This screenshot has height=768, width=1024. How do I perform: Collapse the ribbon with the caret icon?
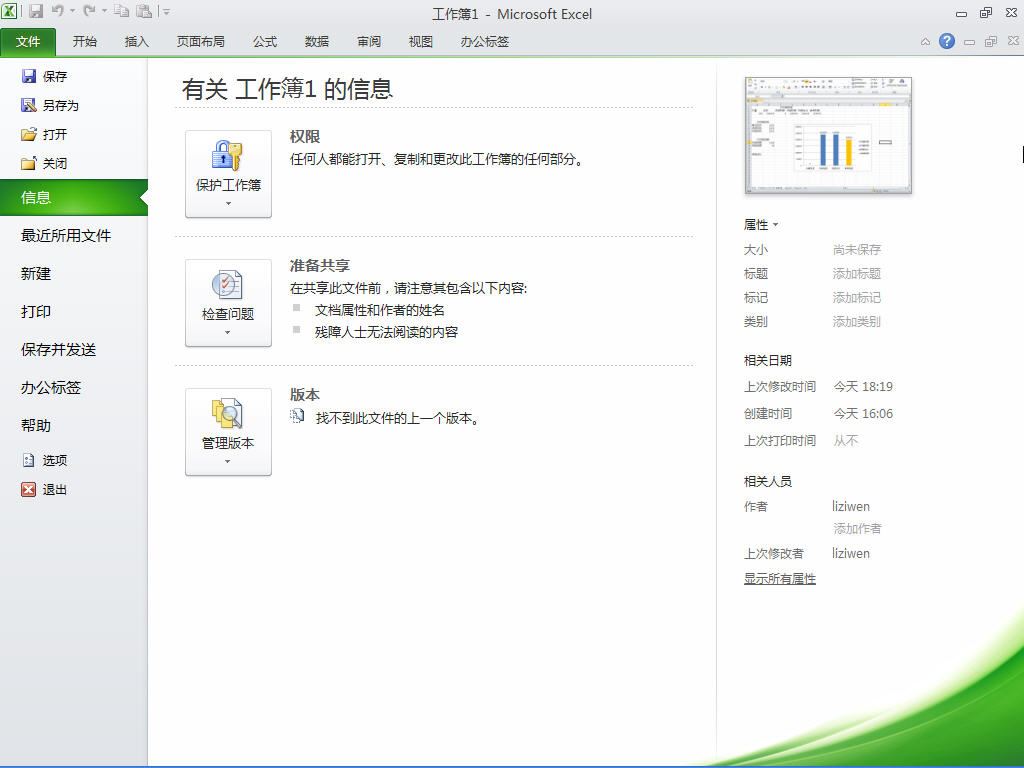925,42
